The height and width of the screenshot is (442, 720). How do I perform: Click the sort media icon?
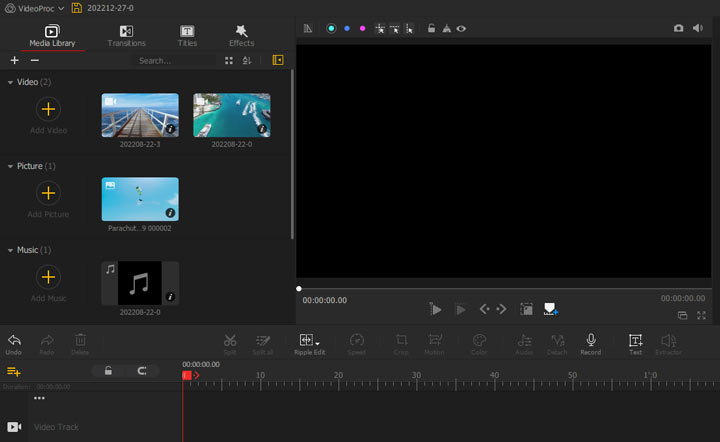point(247,61)
